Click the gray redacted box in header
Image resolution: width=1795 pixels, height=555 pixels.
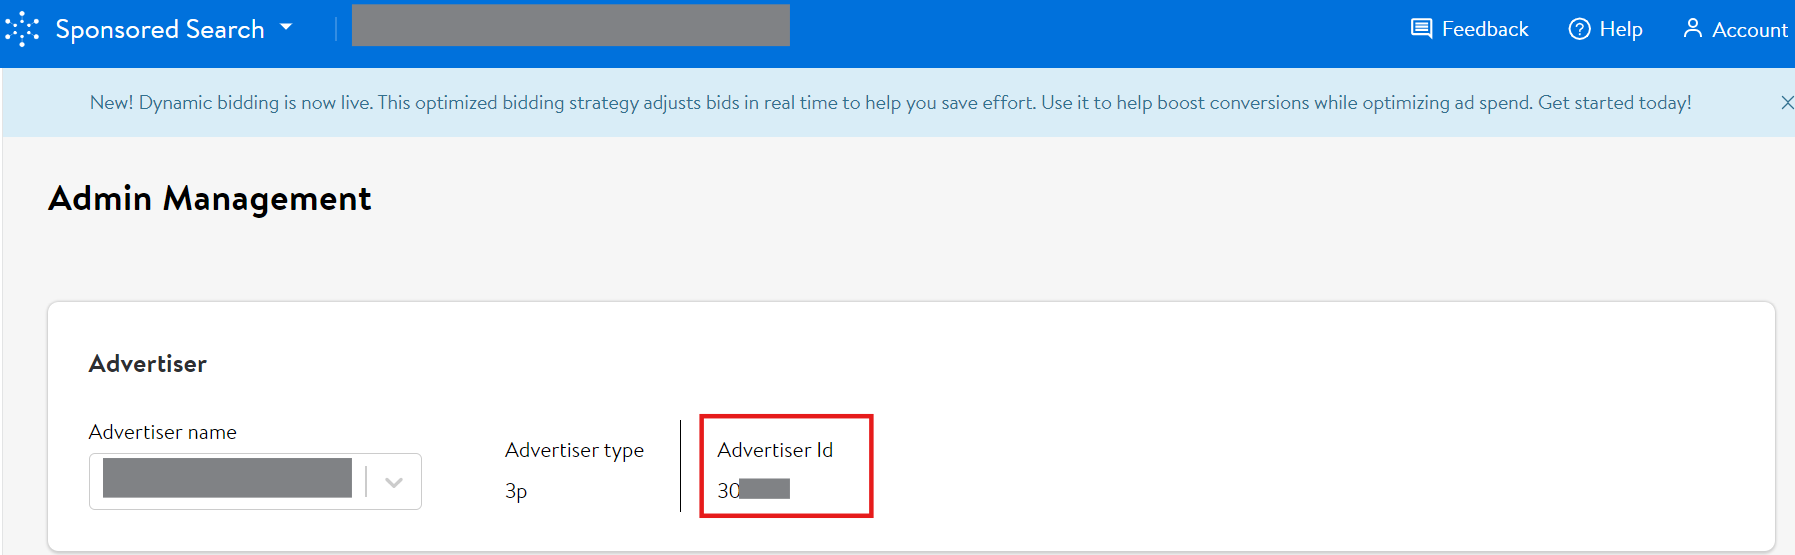[570, 25]
